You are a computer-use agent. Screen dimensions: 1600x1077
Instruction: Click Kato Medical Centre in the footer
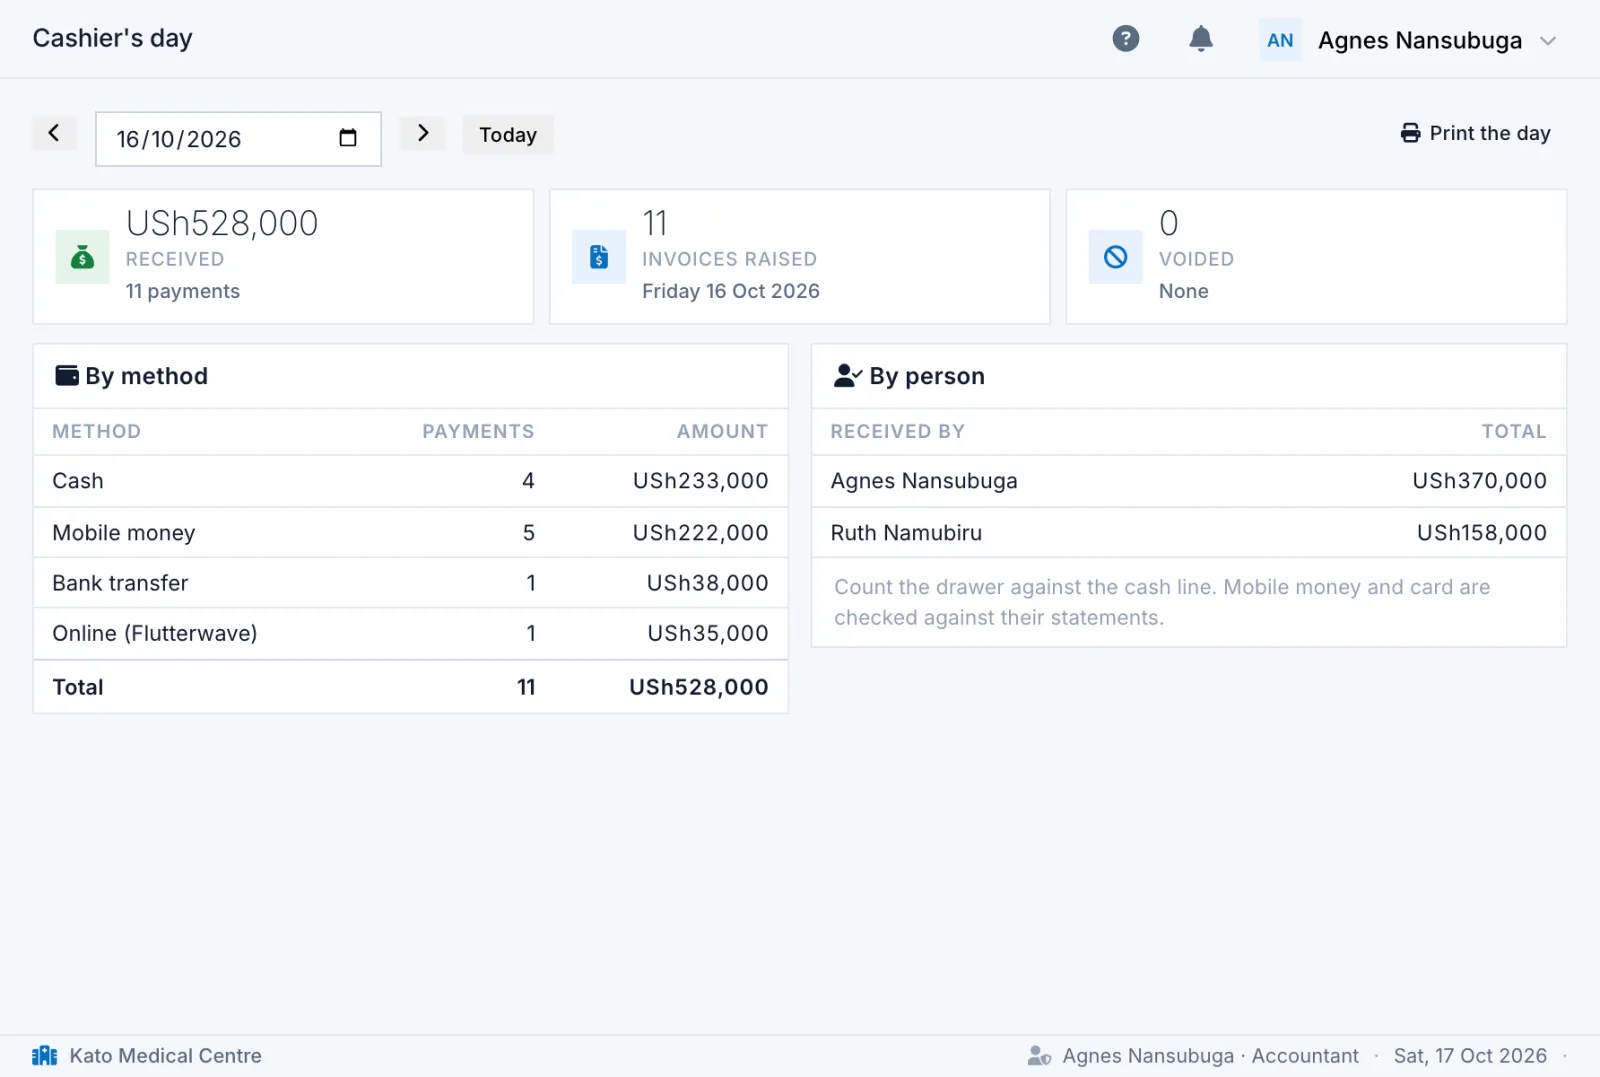click(166, 1056)
